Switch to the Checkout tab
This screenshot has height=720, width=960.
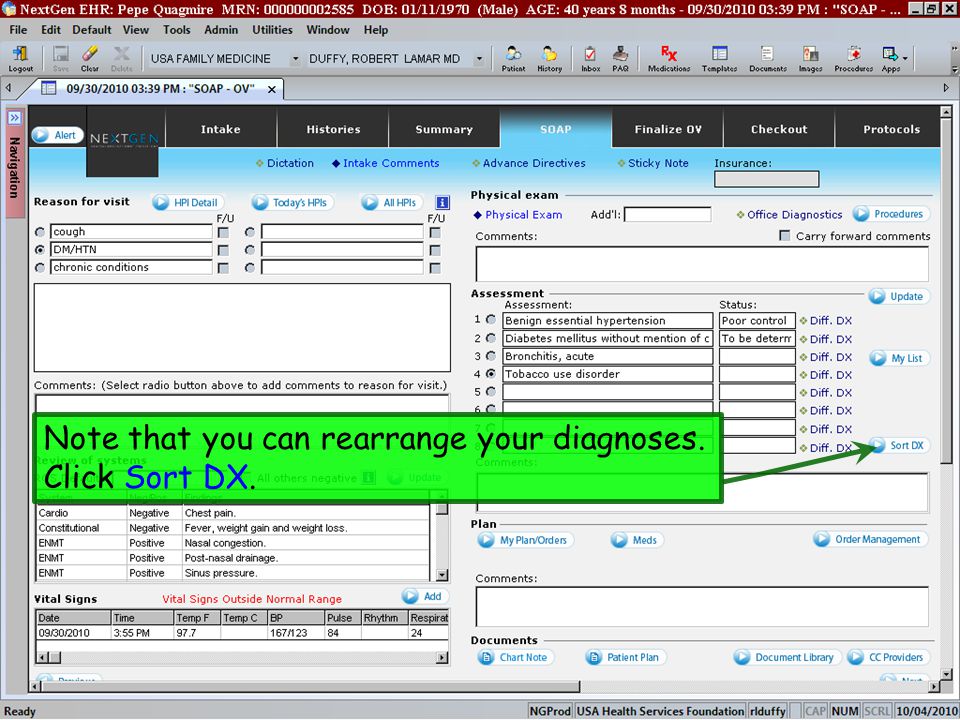click(779, 129)
